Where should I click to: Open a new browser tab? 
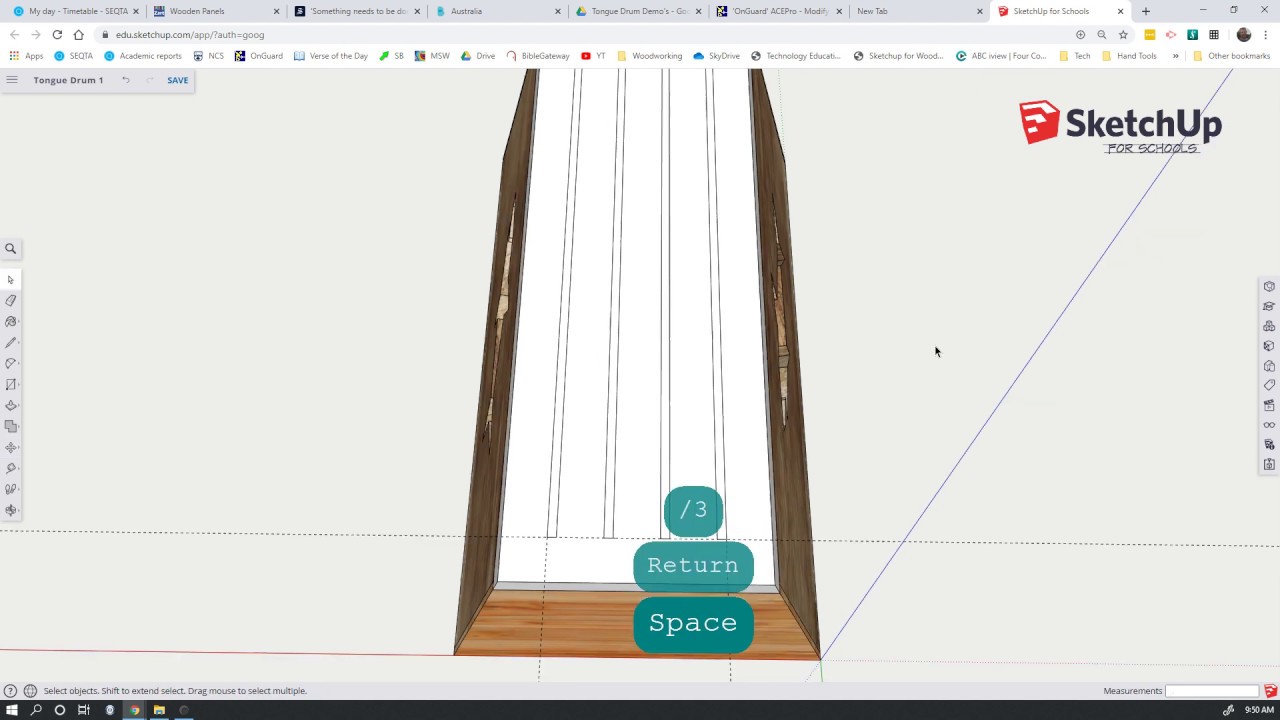(x=1146, y=11)
